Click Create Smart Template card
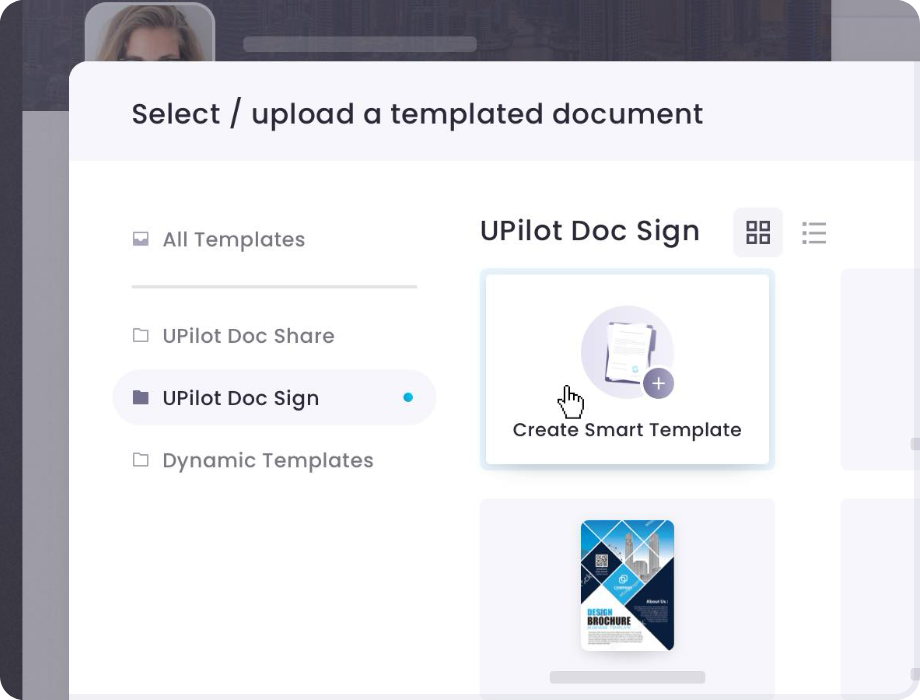 tap(627, 369)
